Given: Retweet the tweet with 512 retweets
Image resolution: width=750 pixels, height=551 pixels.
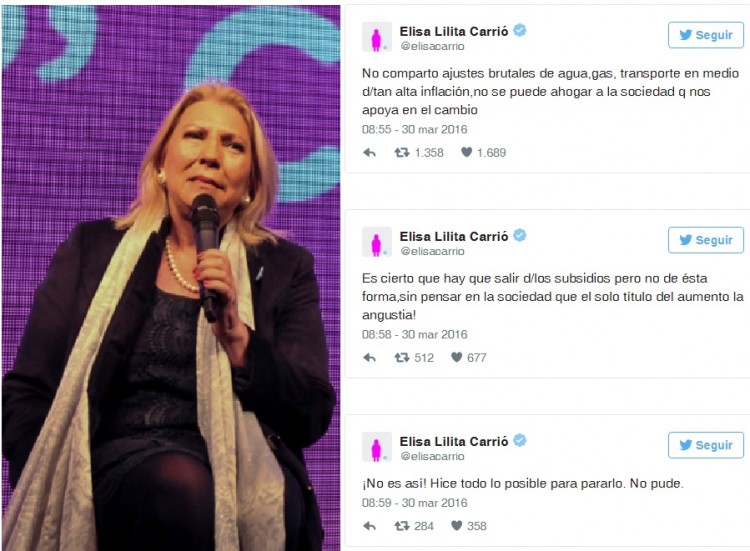Looking at the screenshot, I should click(401, 357).
